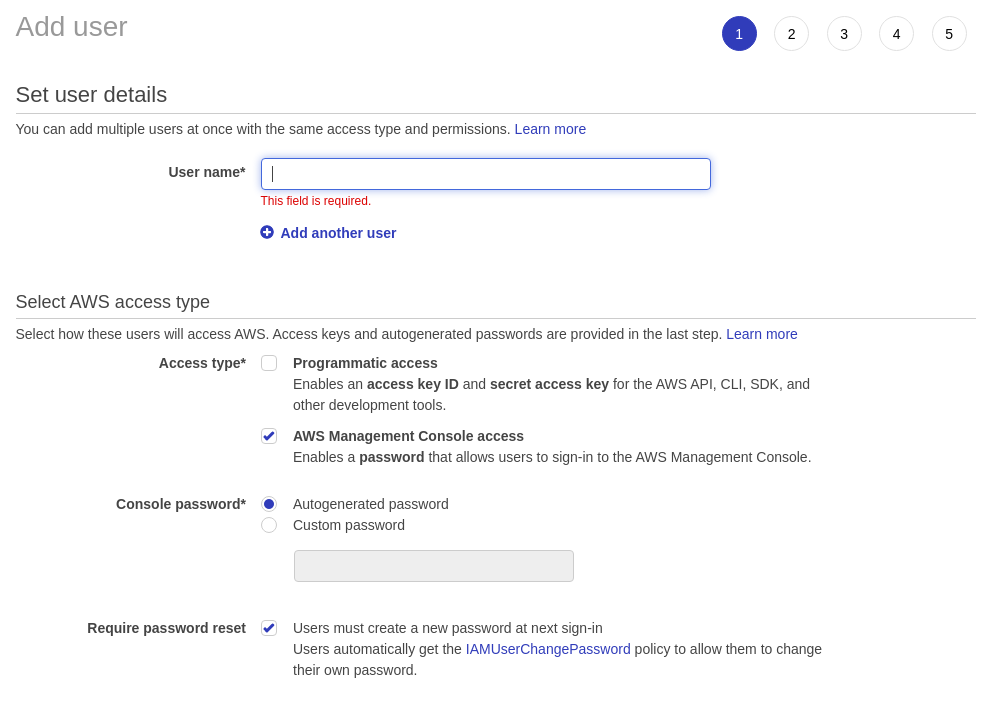Viewport: 993px width, 701px height.
Task: Click the Custom password label text
Action: tap(349, 525)
